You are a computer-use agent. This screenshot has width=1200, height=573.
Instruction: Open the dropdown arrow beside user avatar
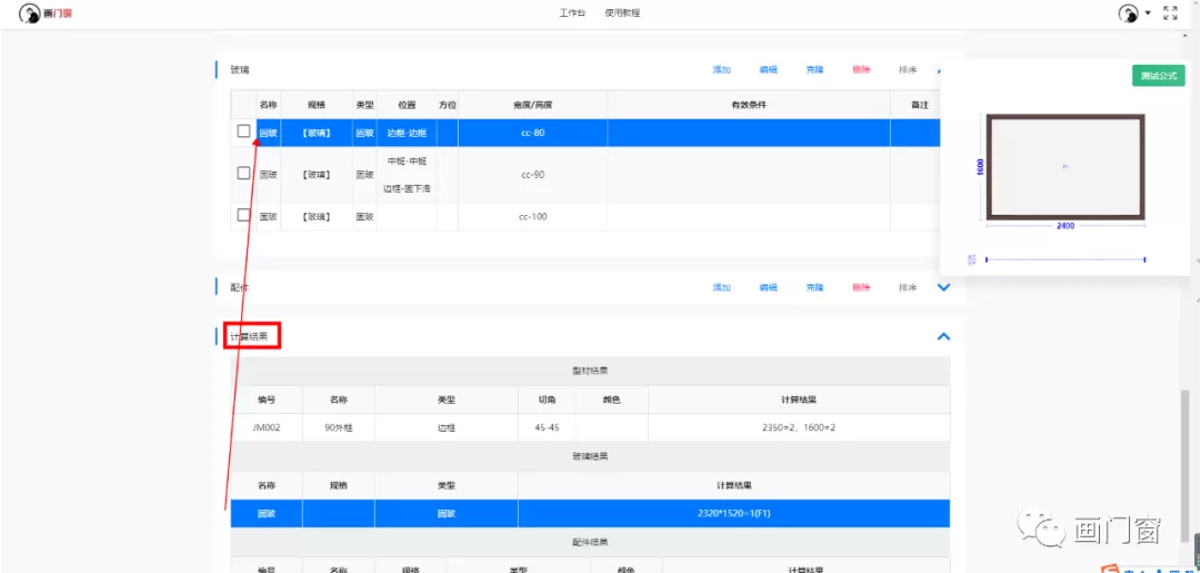pyautogui.click(x=1148, y=14)
